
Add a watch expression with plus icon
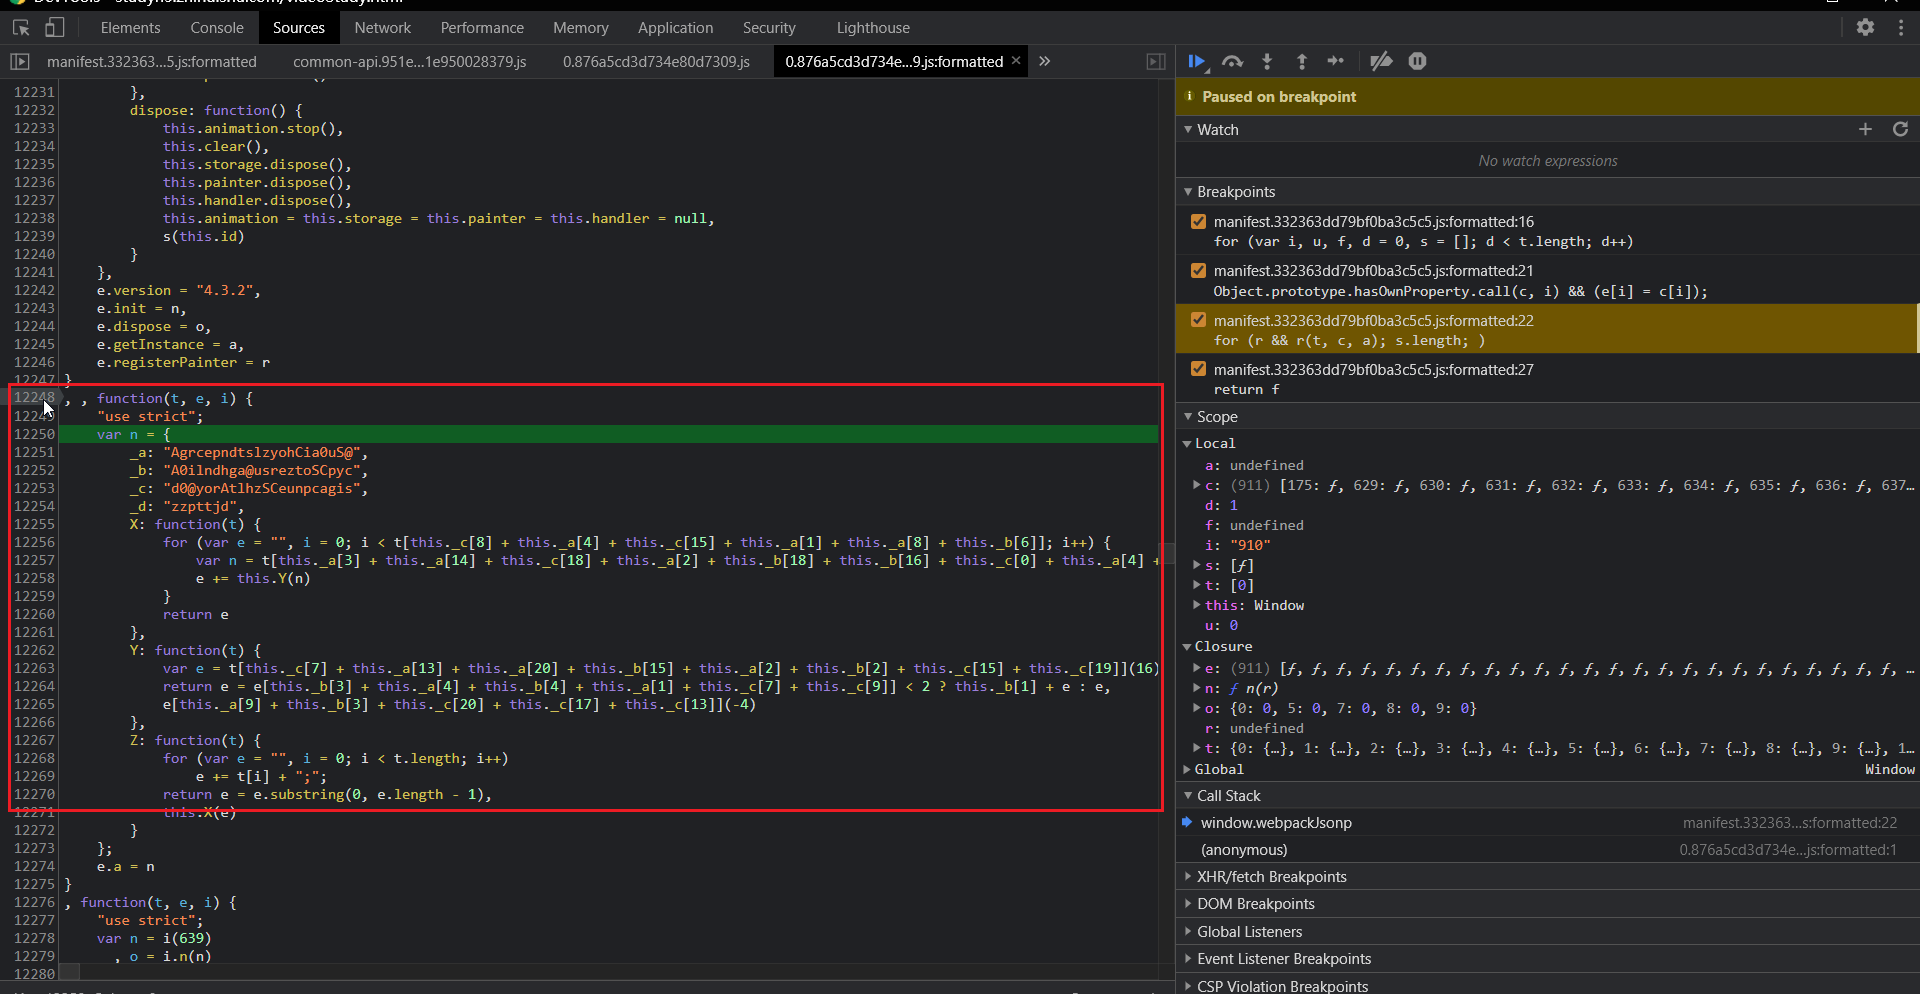[x=1865, y=130]
